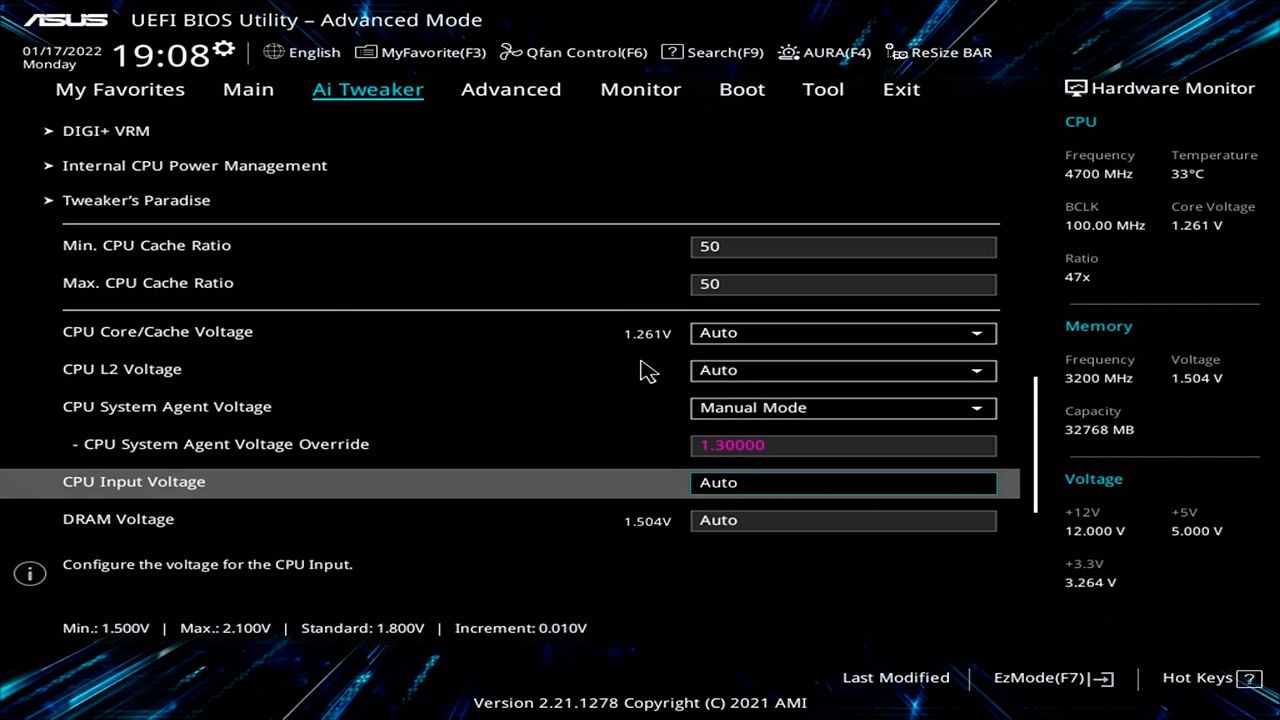Click the Last Modified button
Image resolution: width=1280 pixels, height=720 pixels.
pyautogui.click(x=896, y=678)
